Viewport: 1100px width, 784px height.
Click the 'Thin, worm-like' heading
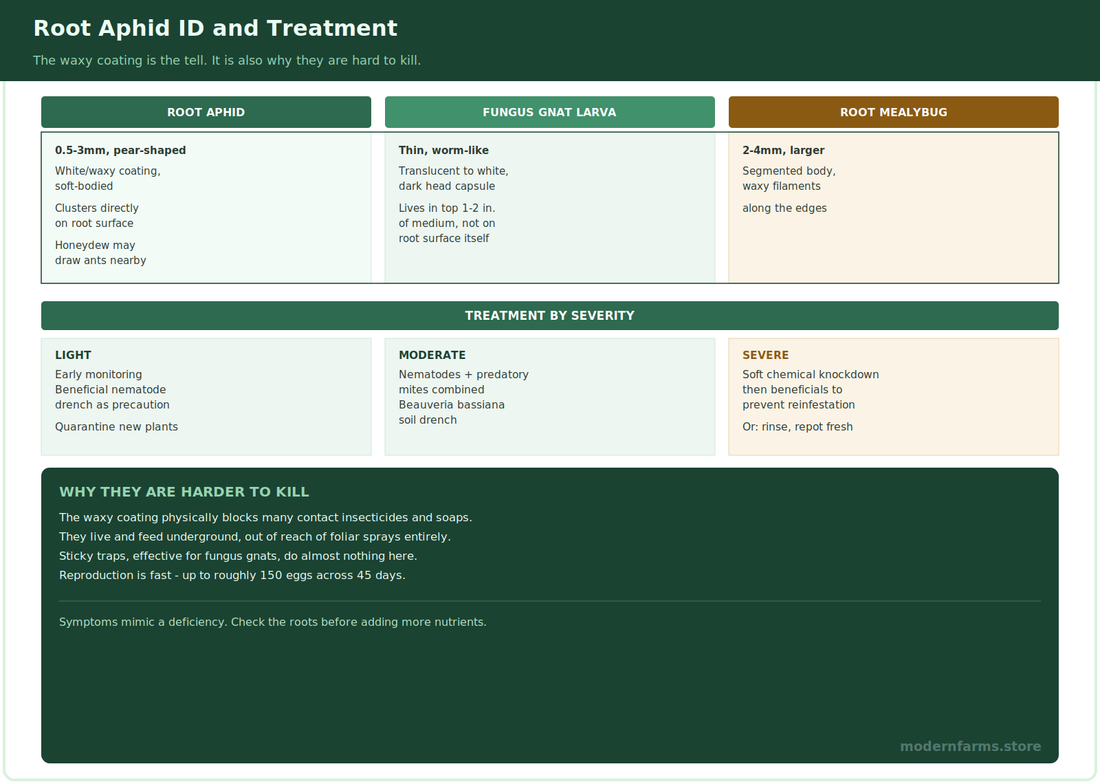pos(443,150)
